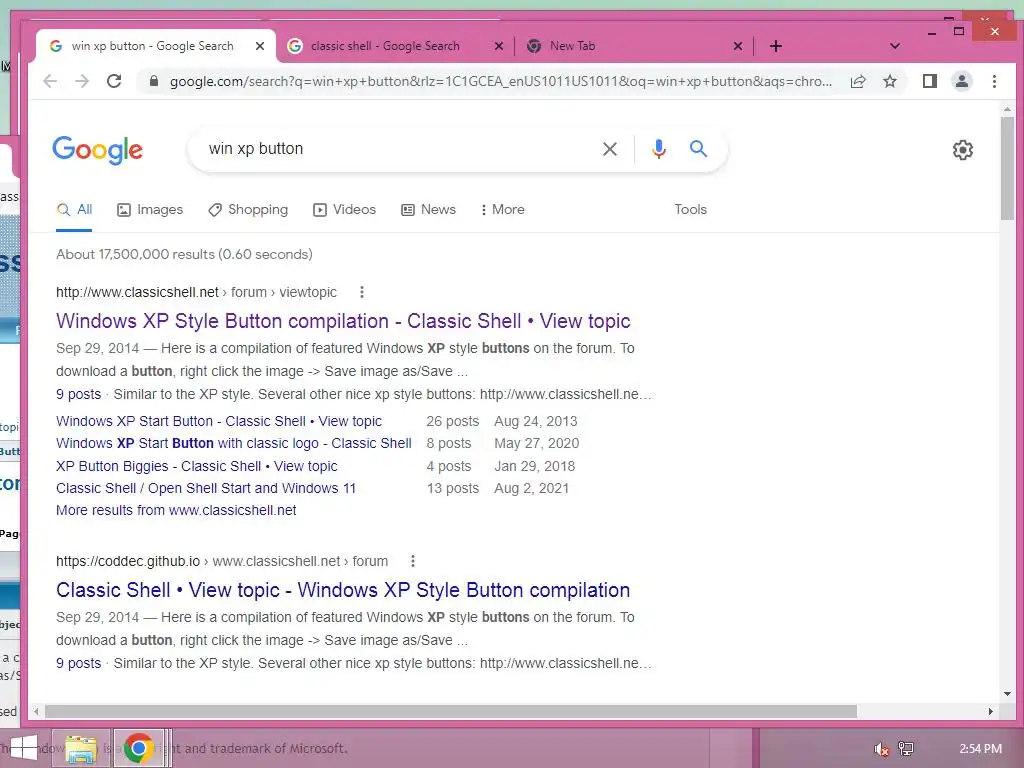Reload the current Google results page
This screenshot has height=768, width=1024.
(114, 81)
